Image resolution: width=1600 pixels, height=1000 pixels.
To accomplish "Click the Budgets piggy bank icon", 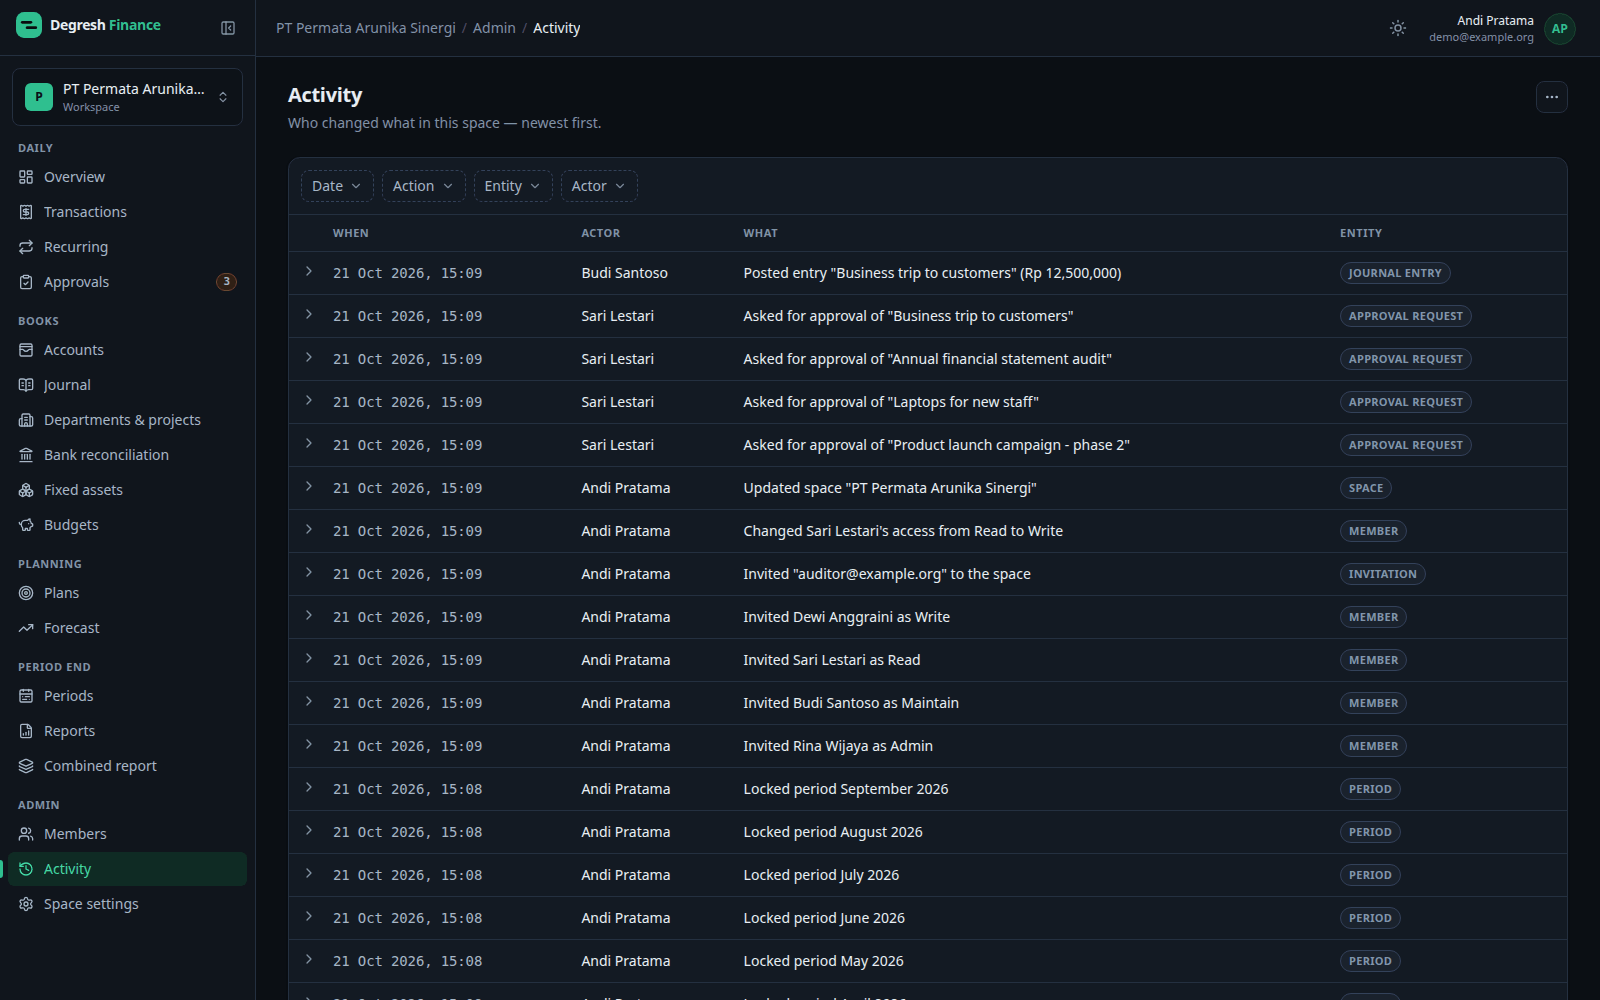I will pos(26,525).
